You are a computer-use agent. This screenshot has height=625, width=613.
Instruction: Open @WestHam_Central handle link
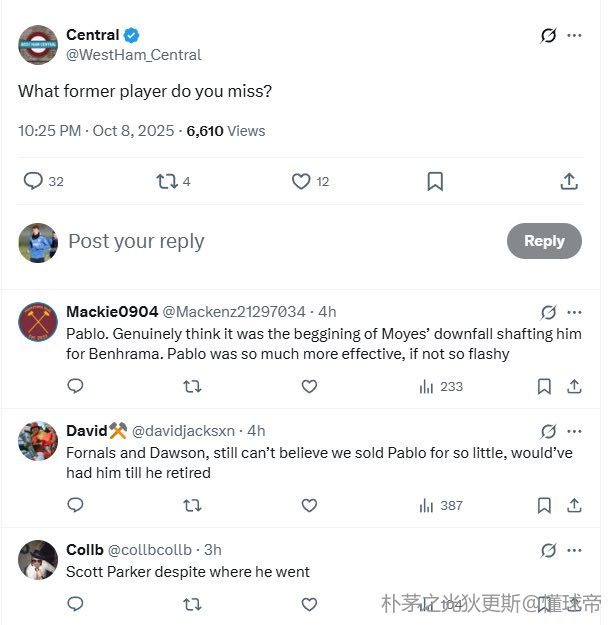pyautogui.click(x=133, y=55)
